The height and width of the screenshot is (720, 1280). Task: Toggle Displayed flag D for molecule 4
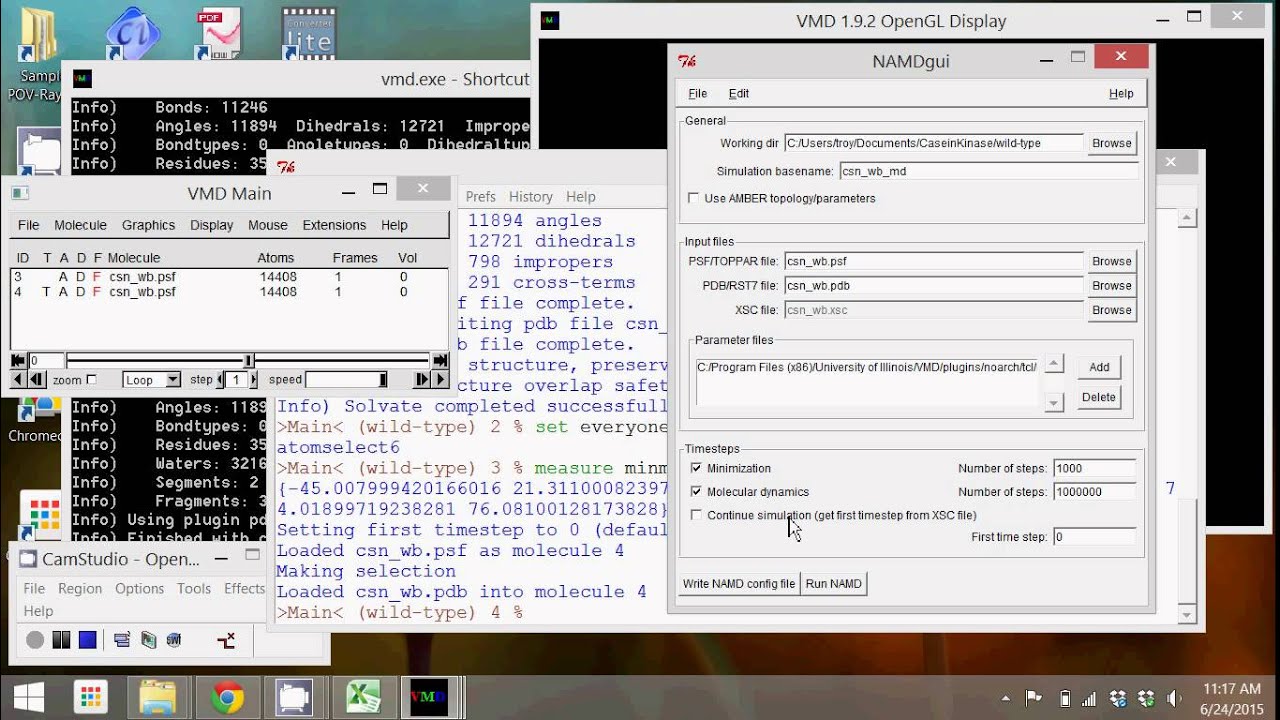tap(80, 292)
